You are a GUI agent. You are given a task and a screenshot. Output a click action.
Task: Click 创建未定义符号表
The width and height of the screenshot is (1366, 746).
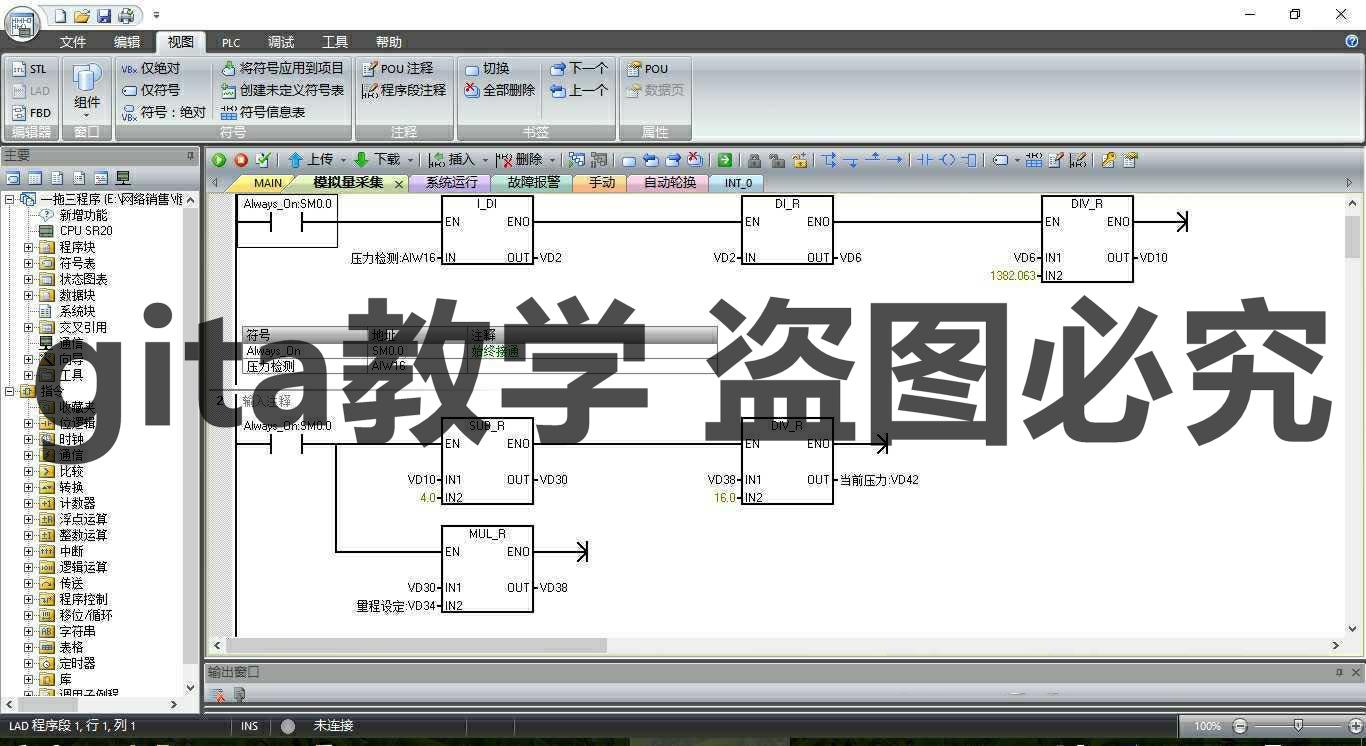click(x=282, y=90)
